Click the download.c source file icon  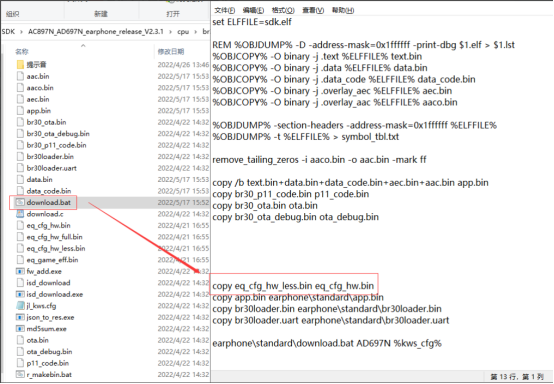tap(20, 214)
